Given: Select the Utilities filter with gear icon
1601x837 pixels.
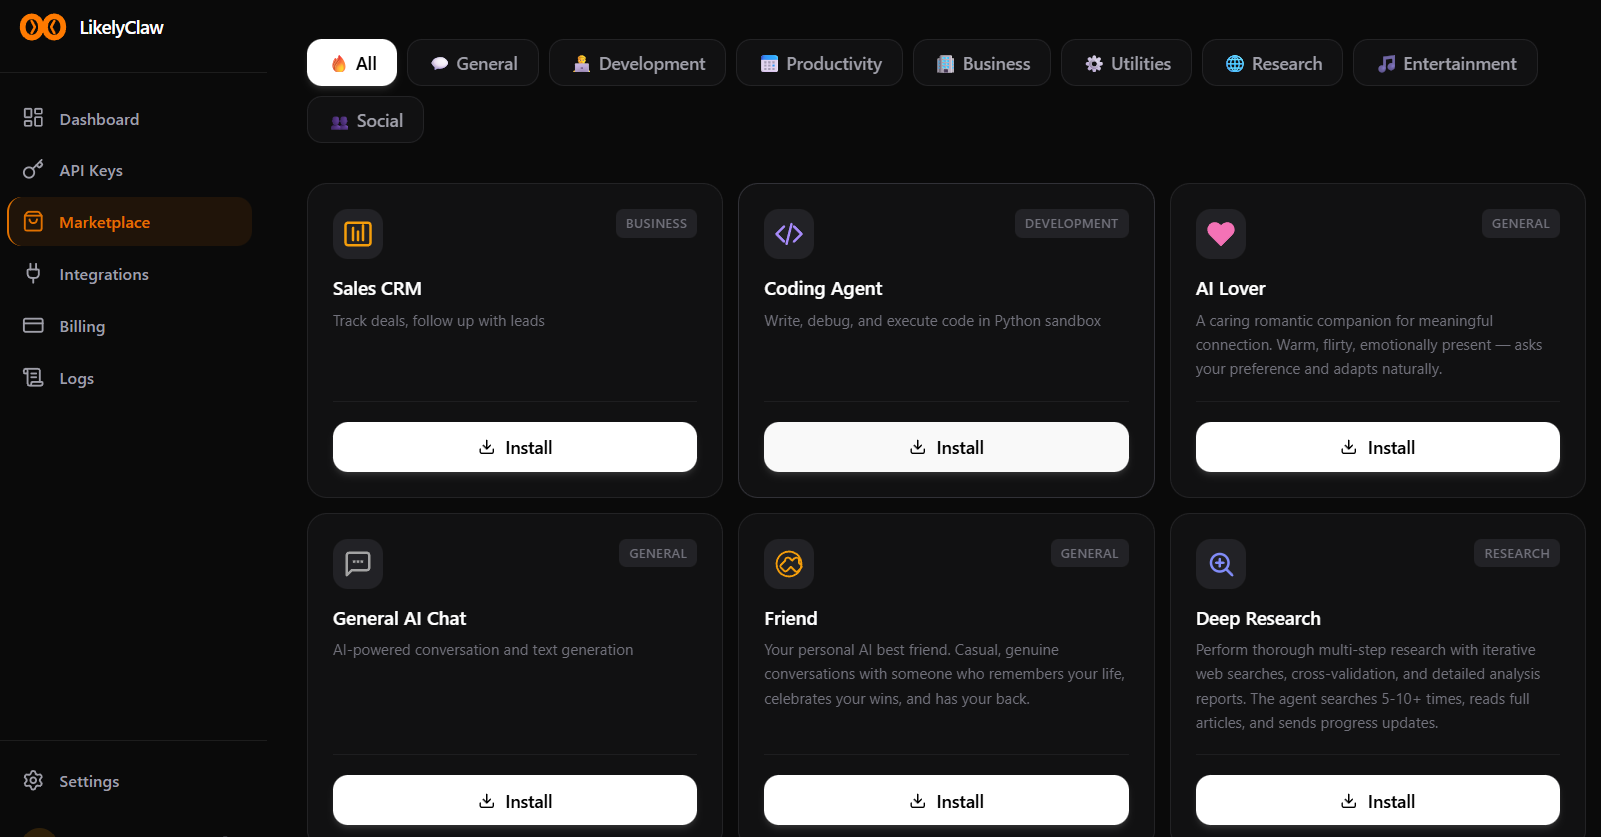Looking at the screenshot, I should pyautogui.click(x=1126, y=62).
